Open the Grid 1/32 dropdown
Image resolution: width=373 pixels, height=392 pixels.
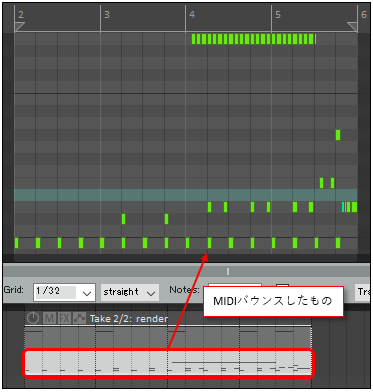coord(64,292)
